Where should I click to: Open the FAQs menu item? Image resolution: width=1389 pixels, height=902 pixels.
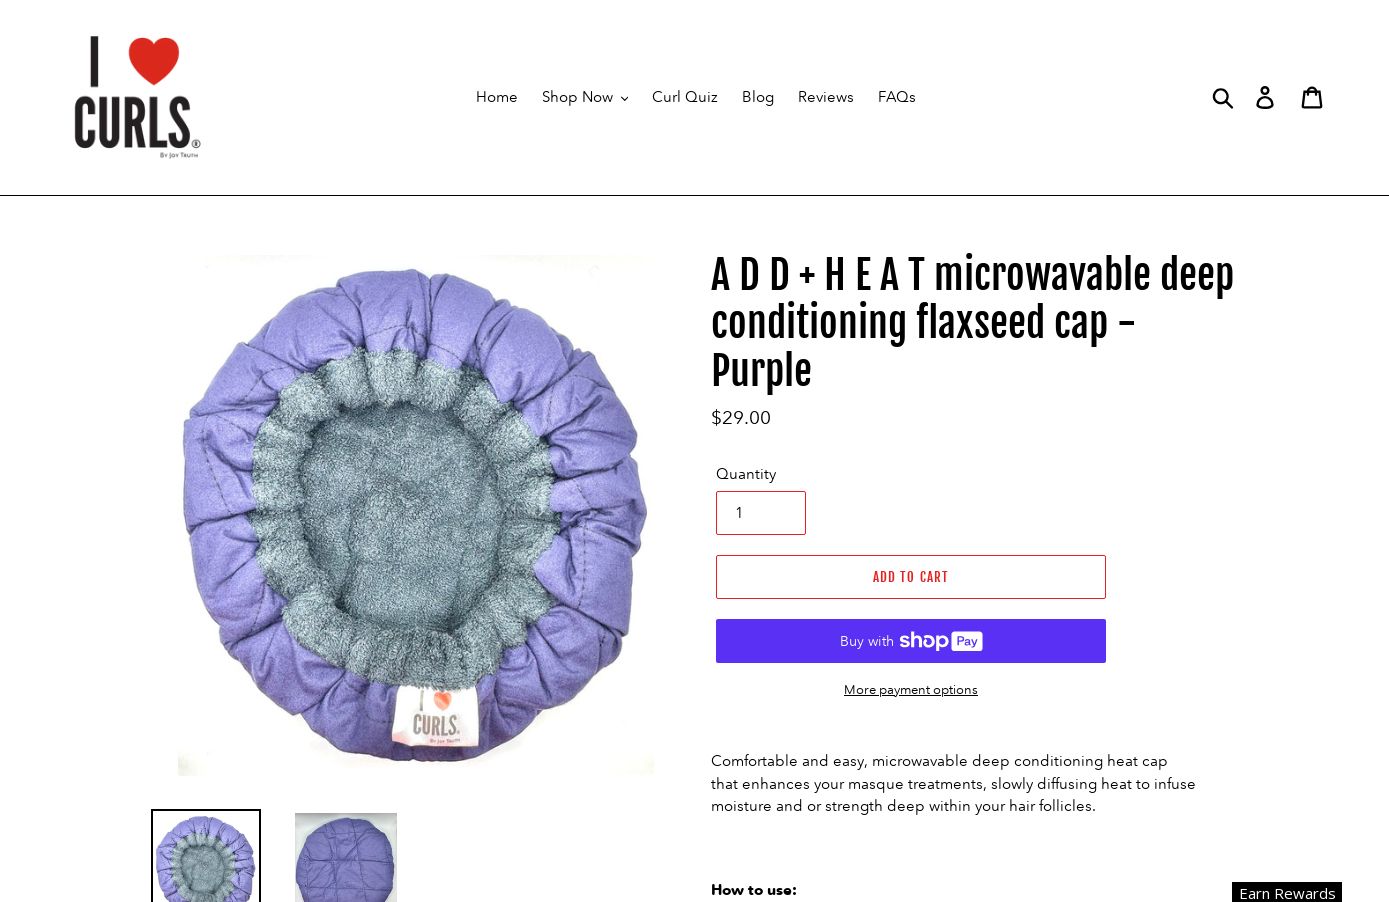pos(897,97)
